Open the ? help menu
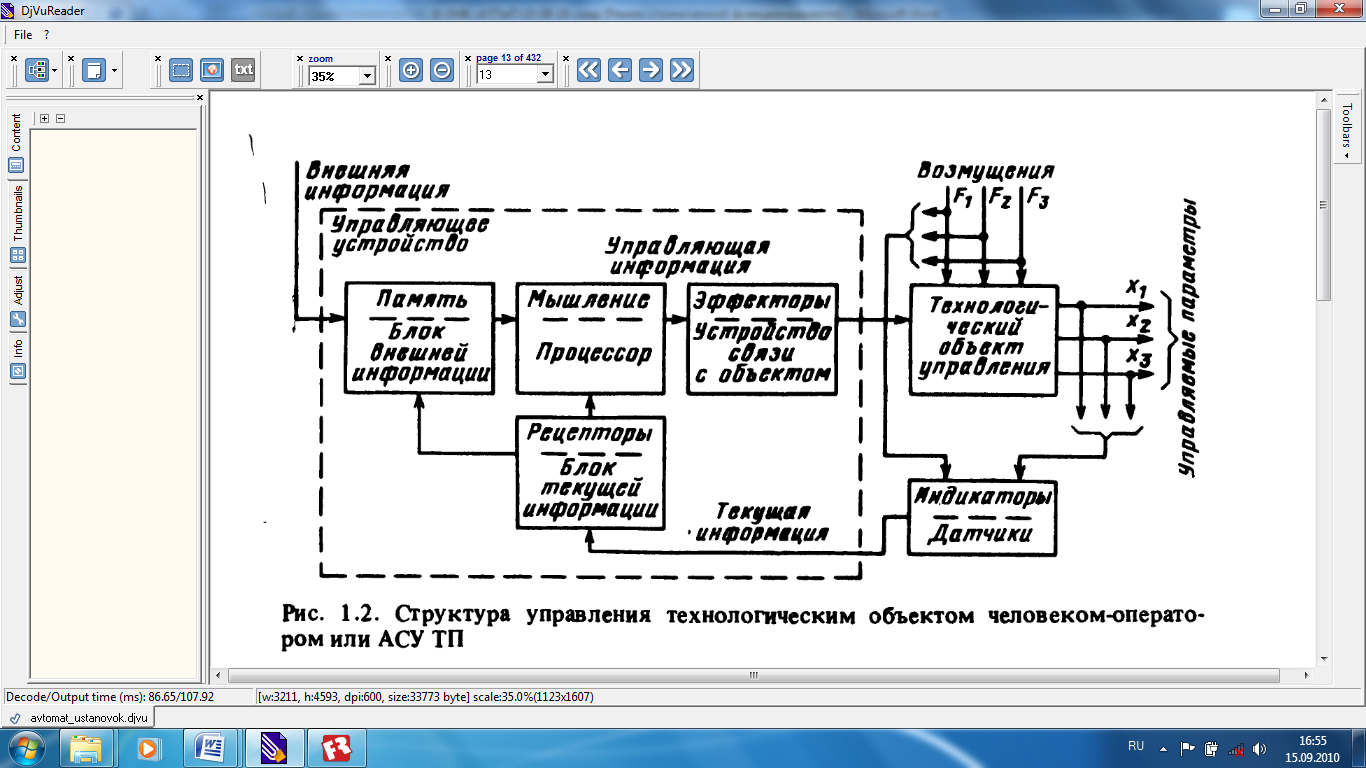This screenshot has width=1366, height=768. click(47, 35)
